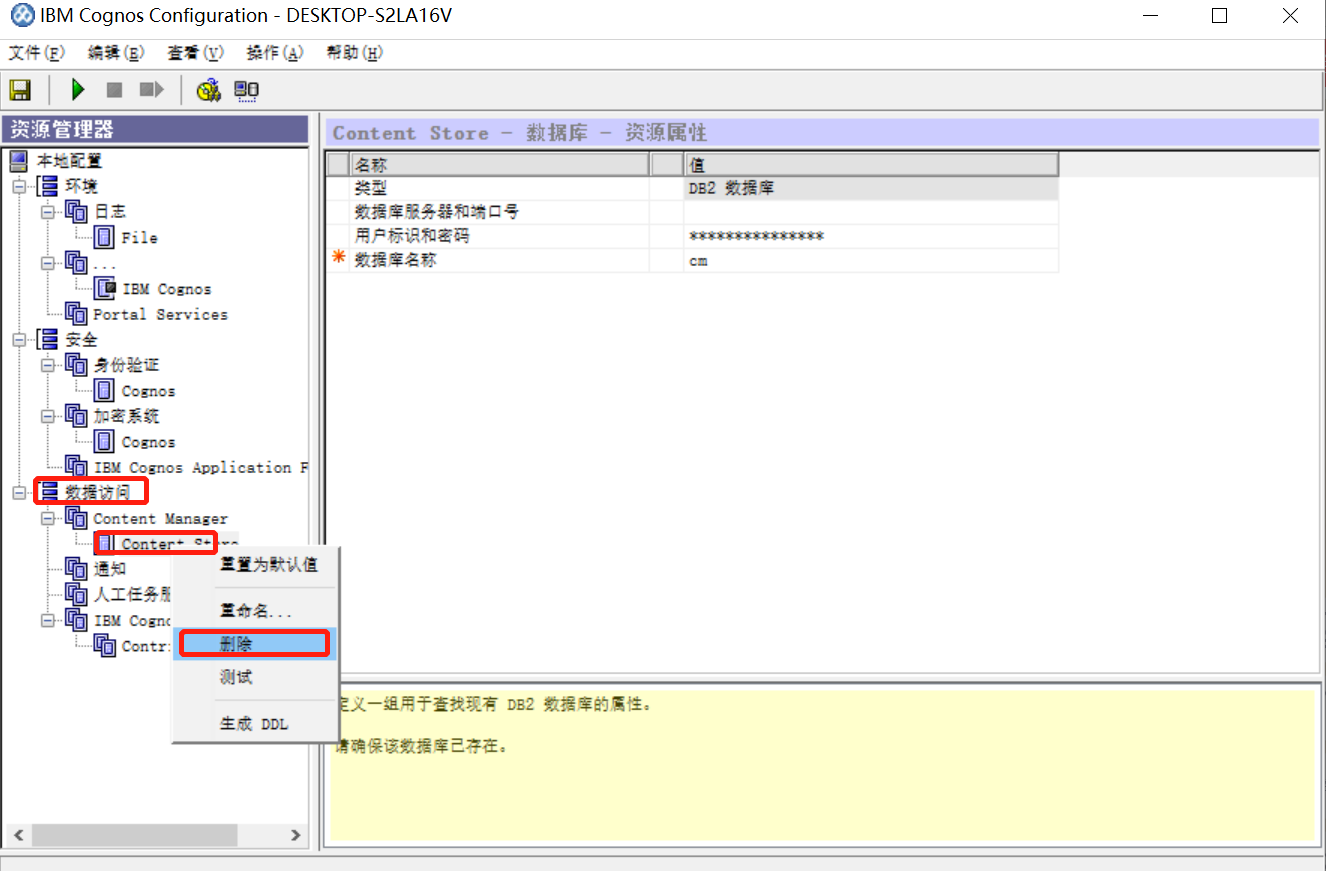
Task: Click the Restart service toolbar icon
Action: (x=151, y=90)
